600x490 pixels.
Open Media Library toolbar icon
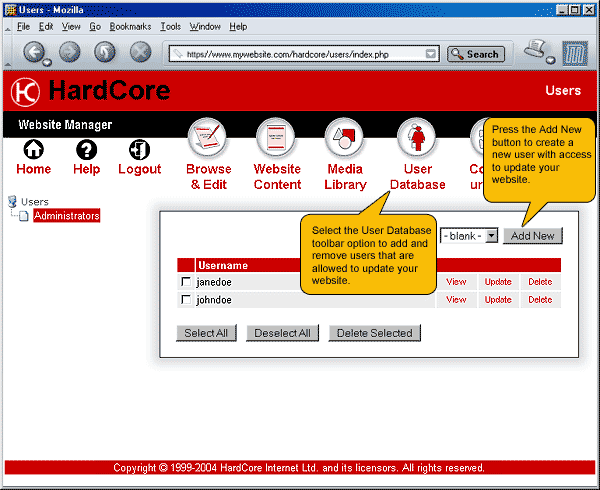344,137
